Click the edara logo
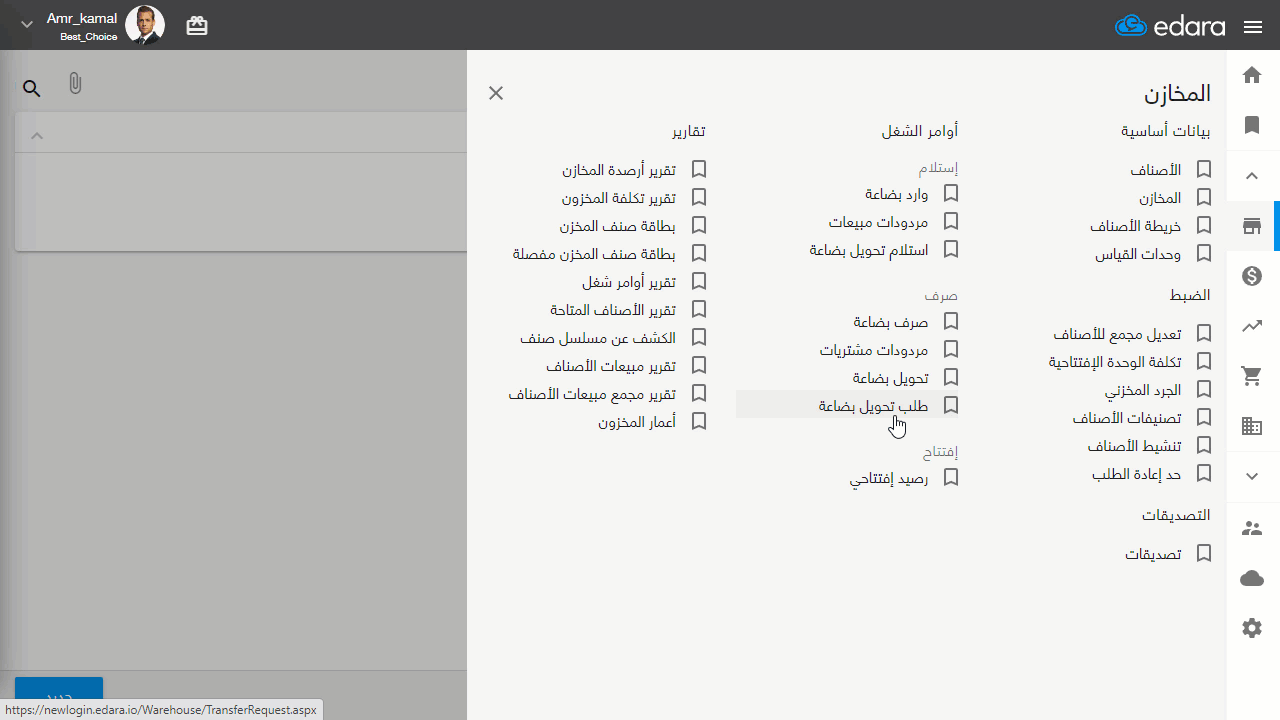Image resolution: width=1280 pixels, height=720 pixels. 1170,26
